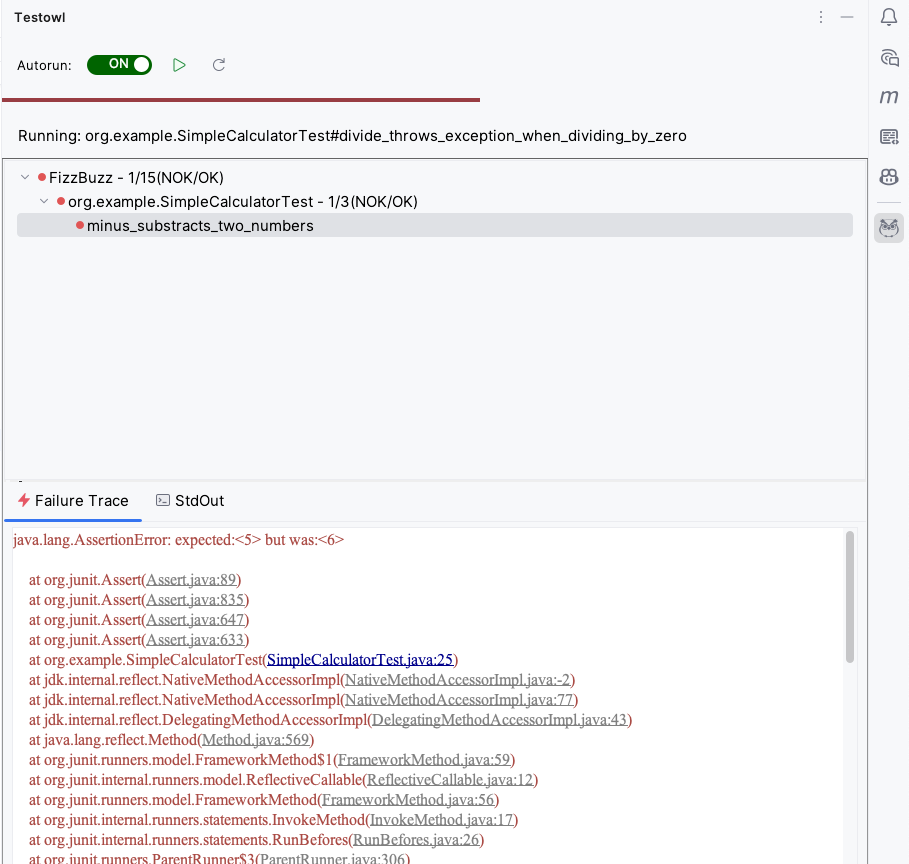Select the Testowl owl icon in the sidebar

tap(889, 228)
